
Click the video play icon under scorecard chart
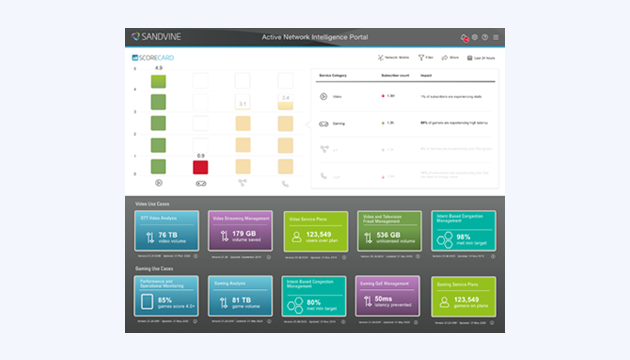[x=159, y=183]
